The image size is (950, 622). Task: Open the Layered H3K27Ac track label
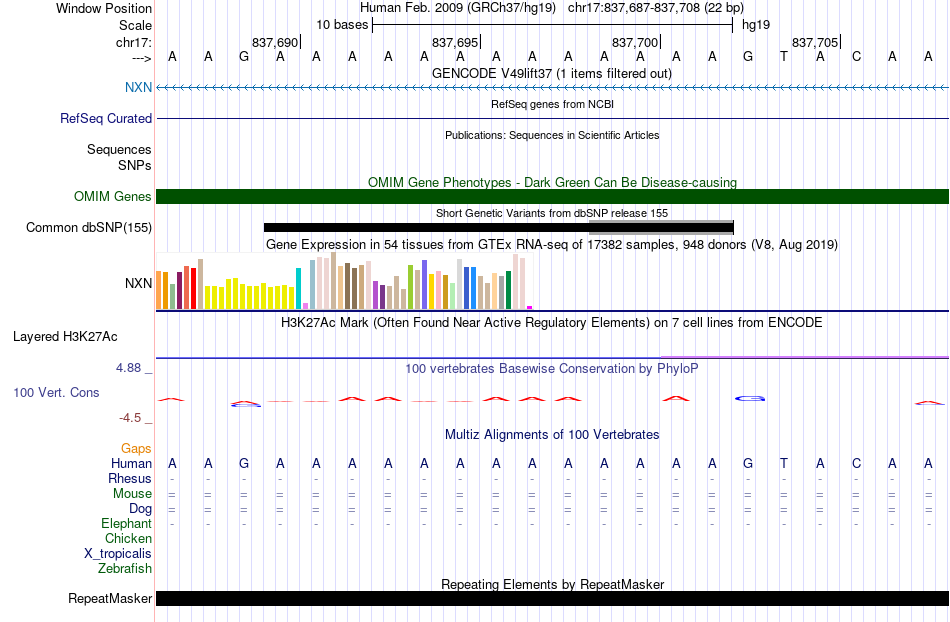[65, 336]
